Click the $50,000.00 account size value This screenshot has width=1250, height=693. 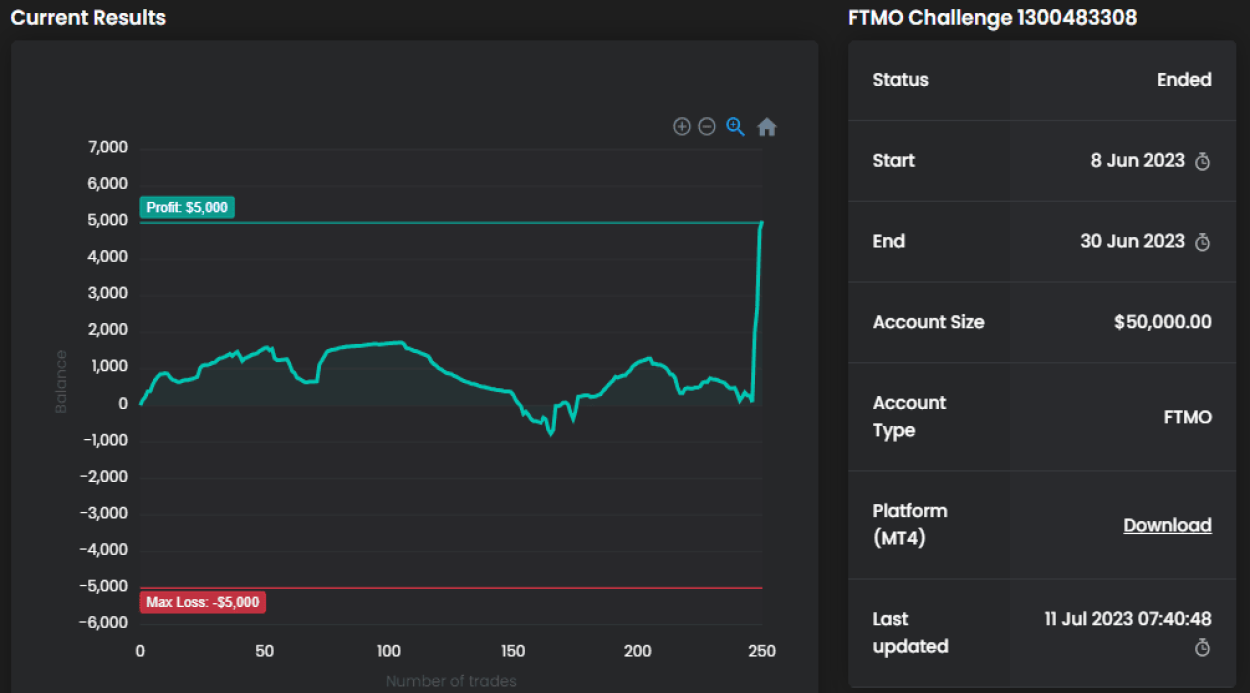1162,322
